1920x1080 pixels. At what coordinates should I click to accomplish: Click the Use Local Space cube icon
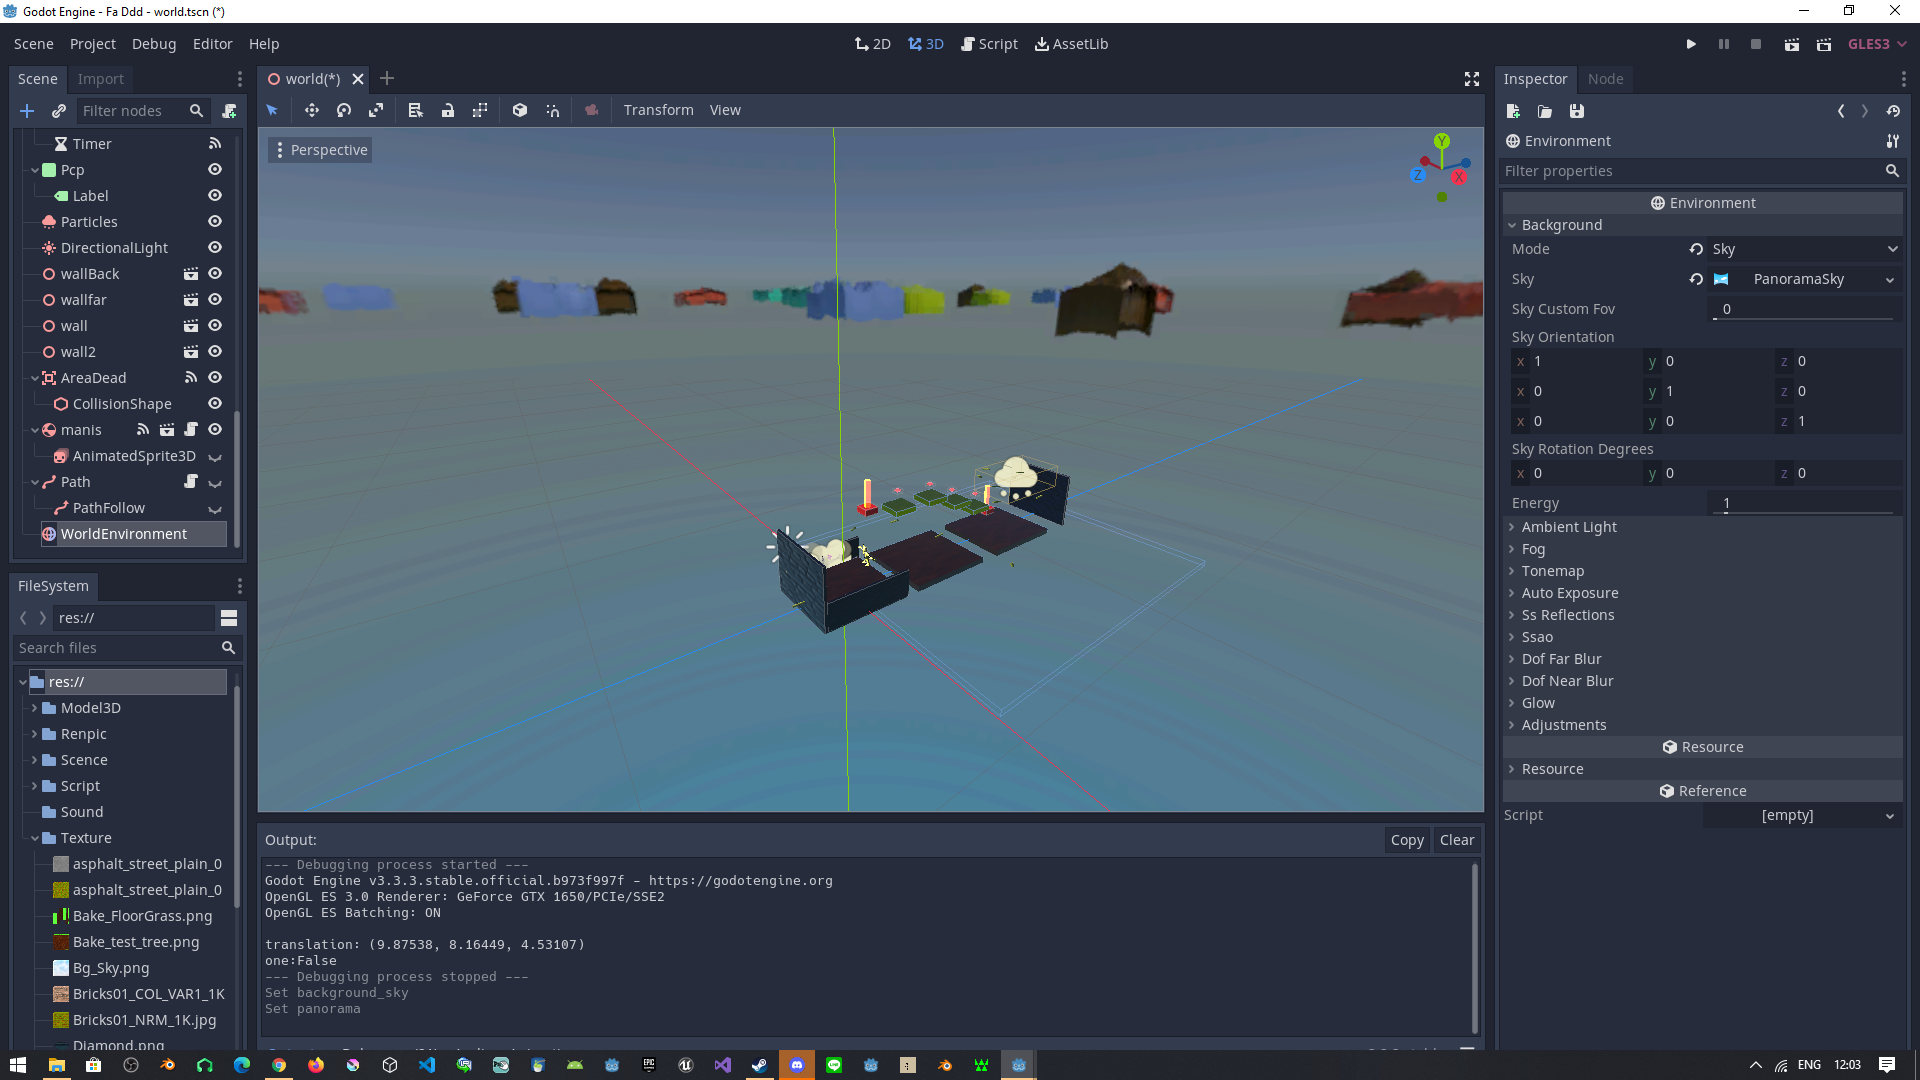(x=520, y=110)
